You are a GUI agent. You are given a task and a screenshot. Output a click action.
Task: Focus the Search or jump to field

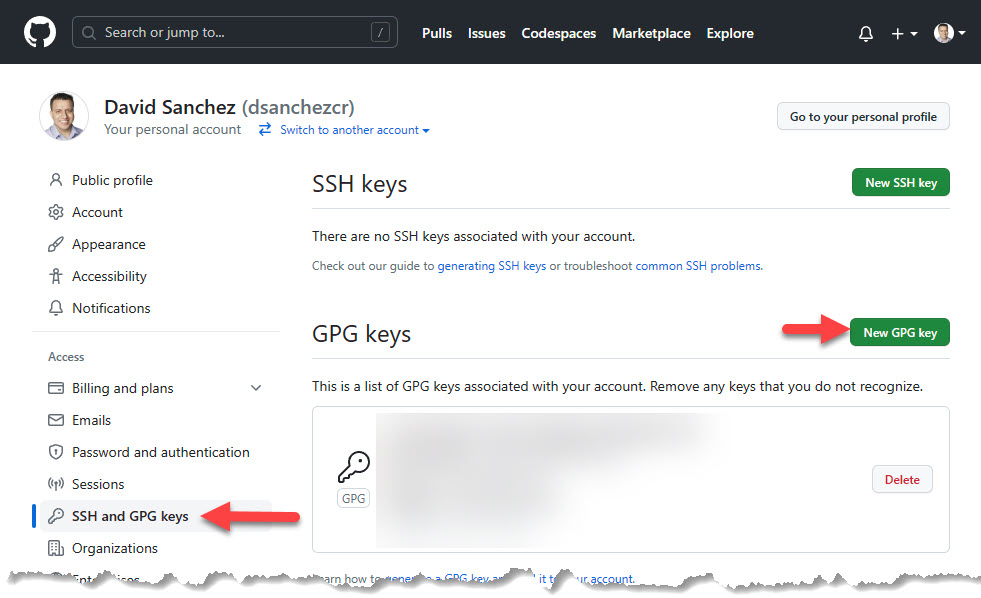[x=234, y=33]
